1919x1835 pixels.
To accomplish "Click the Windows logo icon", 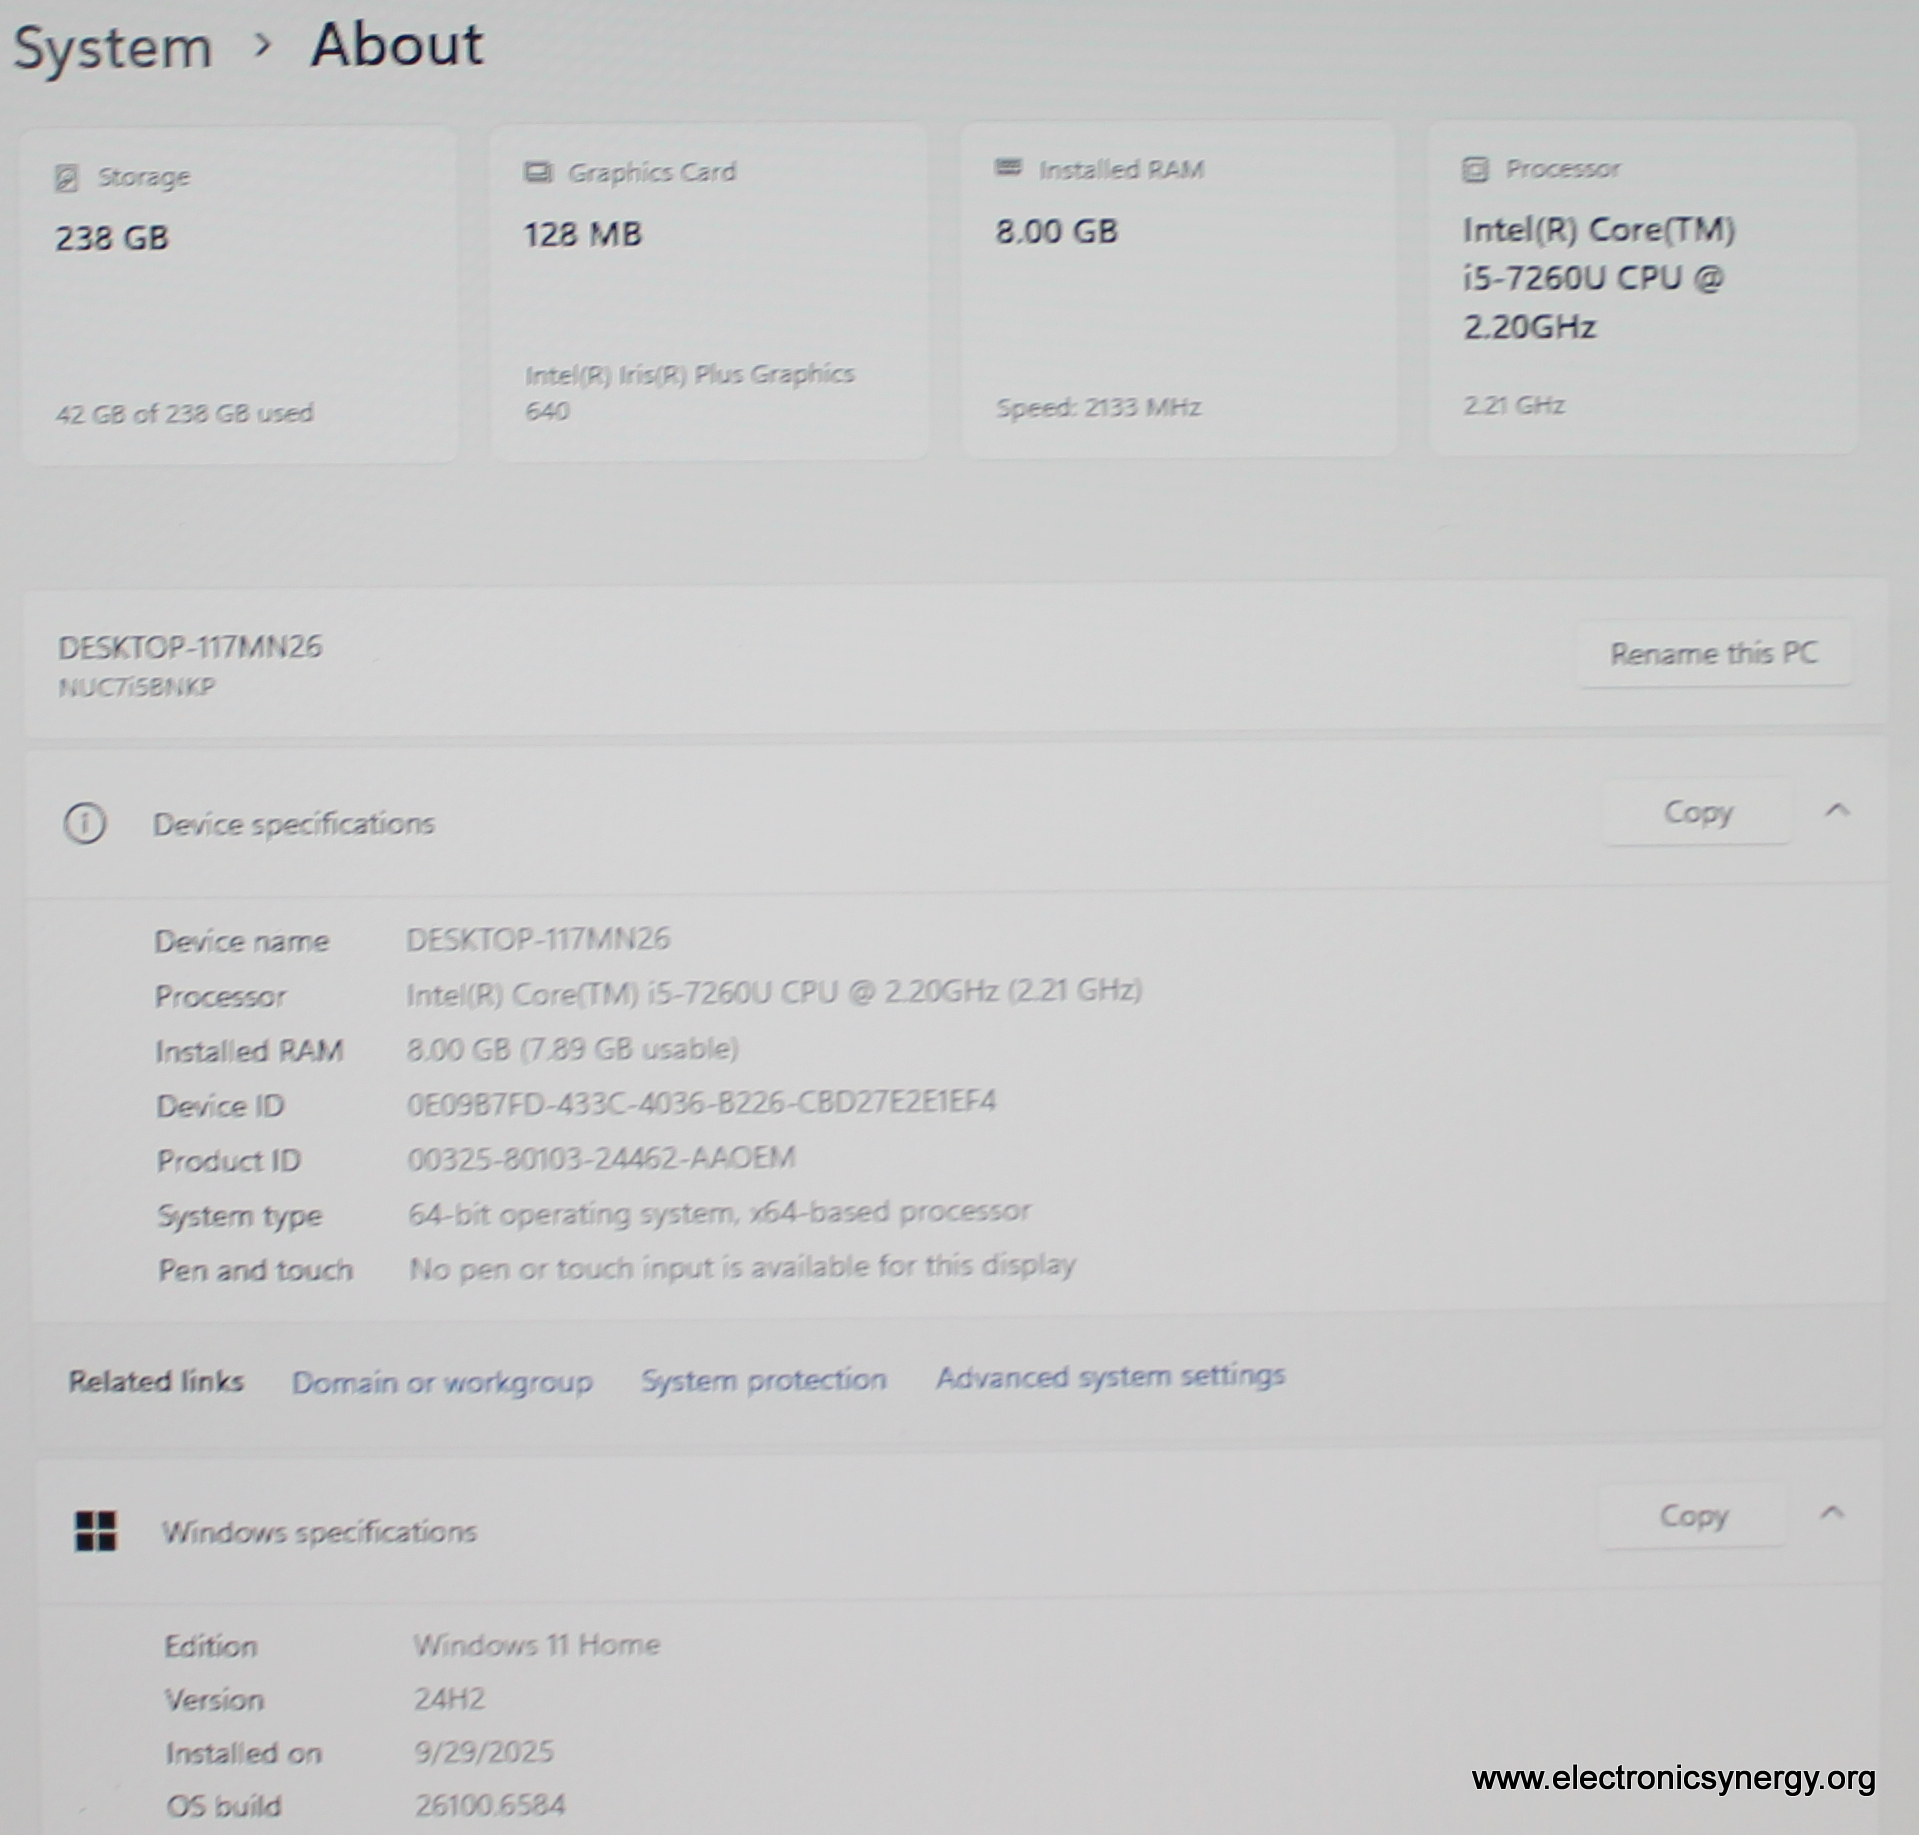I will (x=96, y=1531).
